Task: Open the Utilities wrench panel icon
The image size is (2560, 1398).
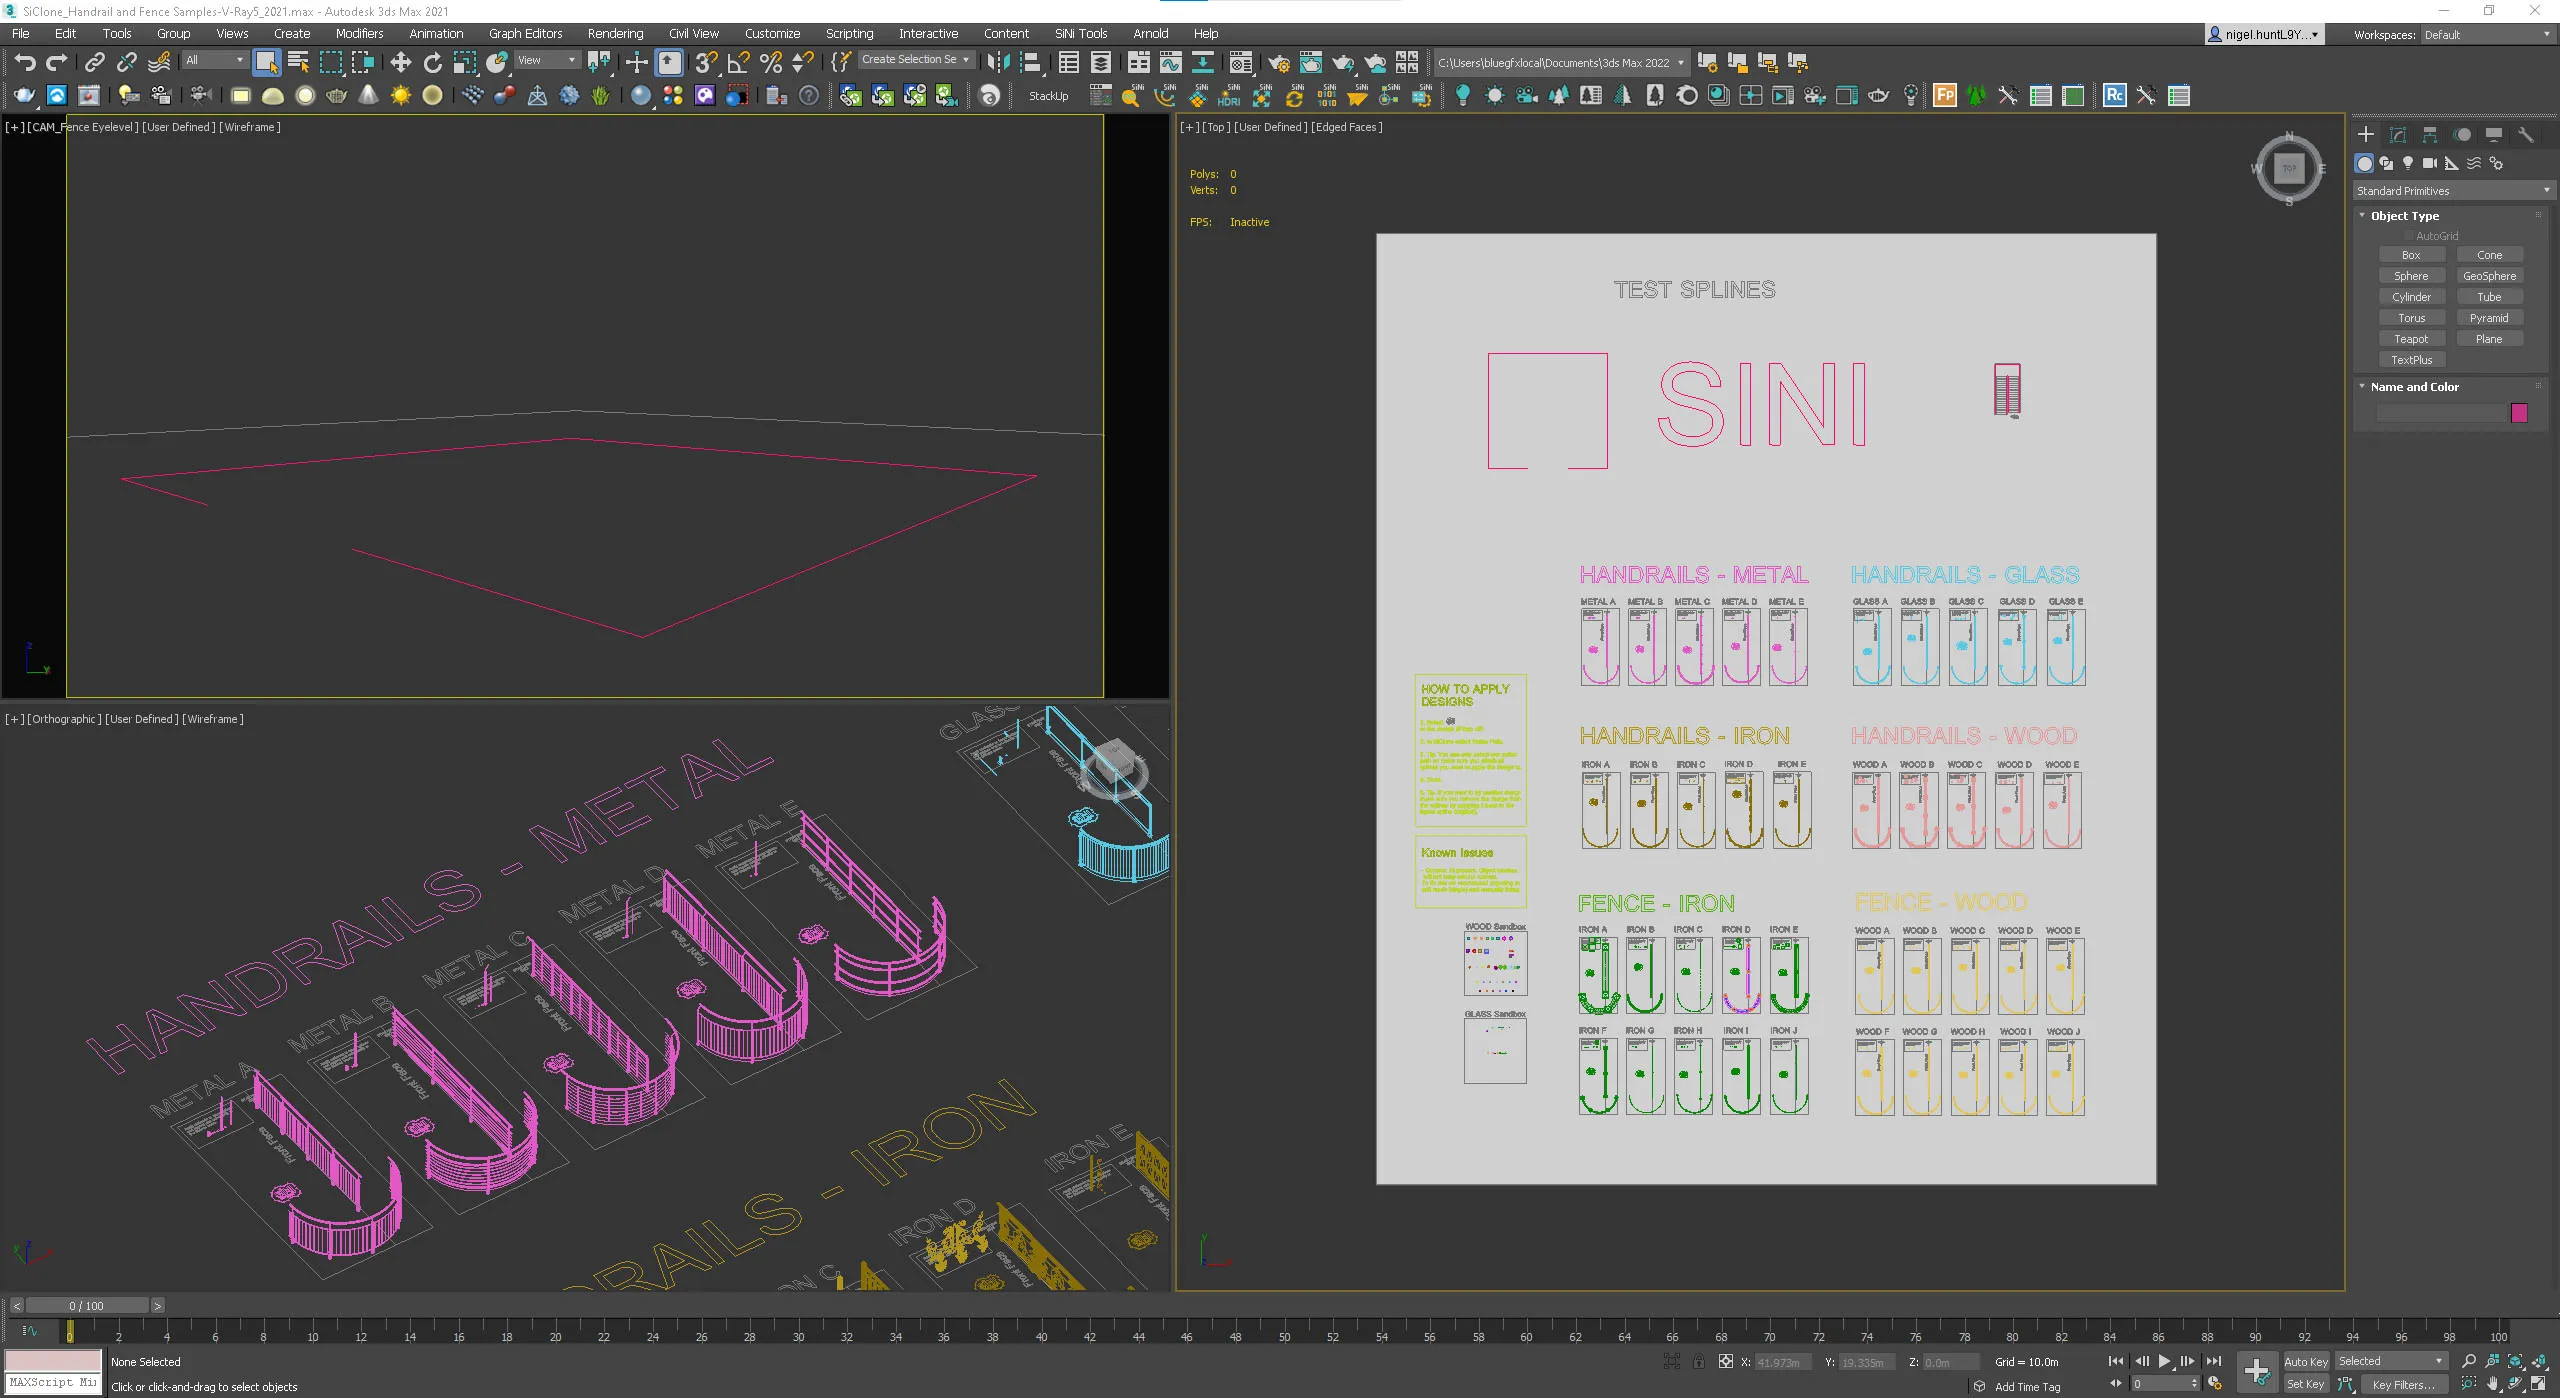Action: tap(2525, 134)
